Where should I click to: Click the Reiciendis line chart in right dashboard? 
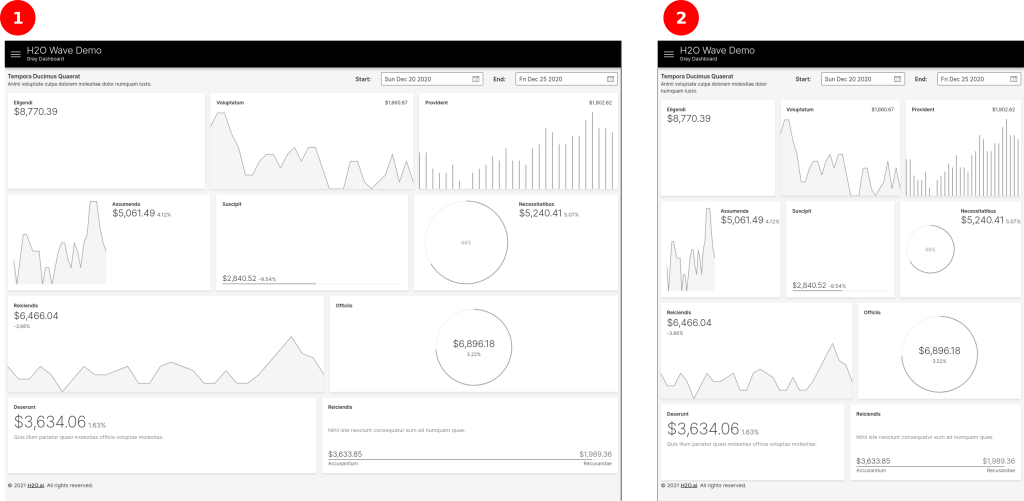(x=756, y=370)
